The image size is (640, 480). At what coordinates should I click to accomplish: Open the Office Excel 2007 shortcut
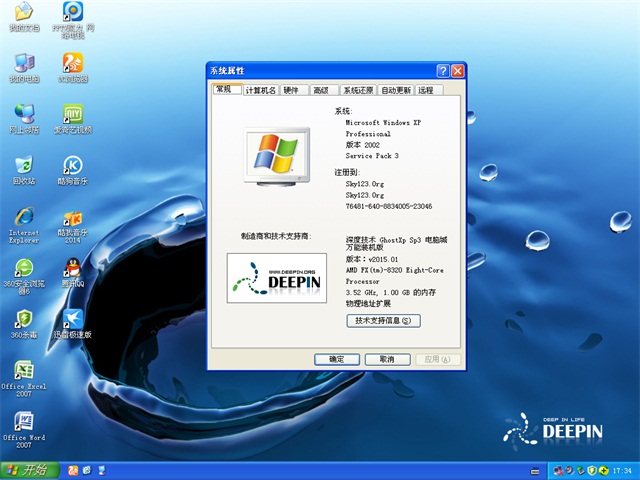[23, 370]
